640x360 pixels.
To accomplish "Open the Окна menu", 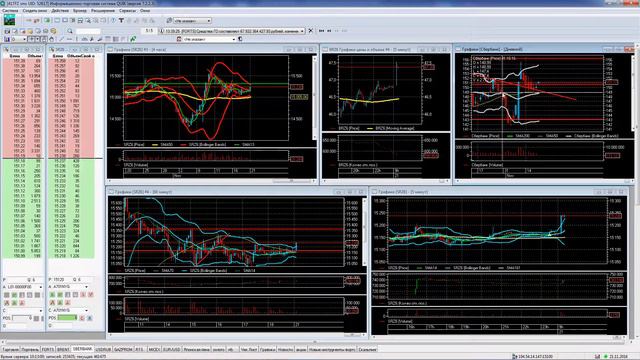I will point(145,11).
